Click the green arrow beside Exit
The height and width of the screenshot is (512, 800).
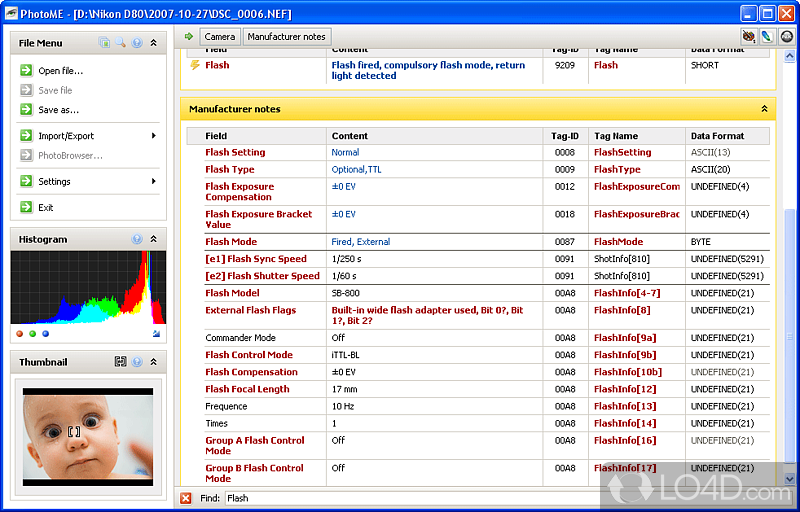point(26,207)
